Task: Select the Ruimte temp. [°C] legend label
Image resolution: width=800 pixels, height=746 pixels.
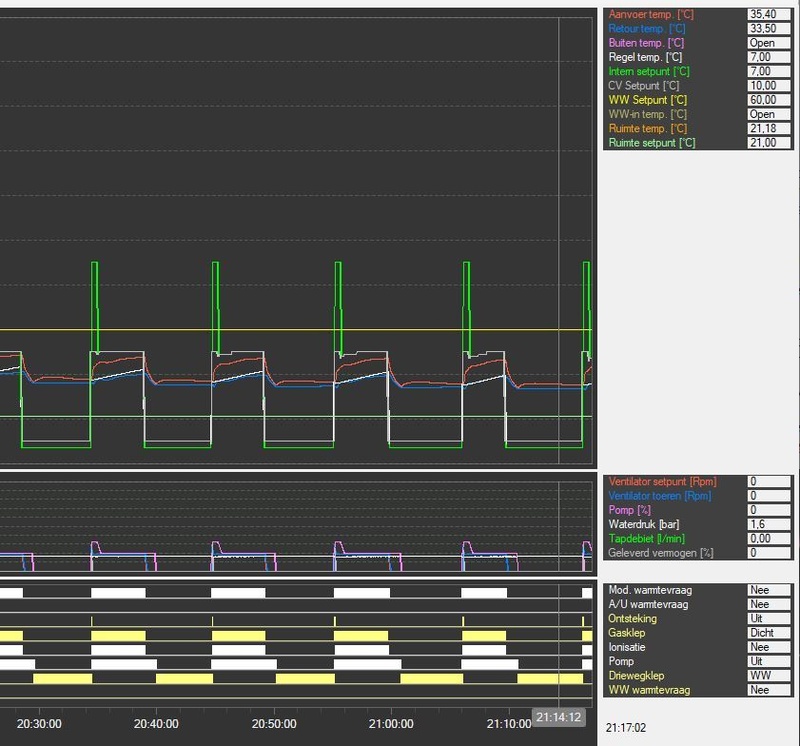Action: (647, 129)
